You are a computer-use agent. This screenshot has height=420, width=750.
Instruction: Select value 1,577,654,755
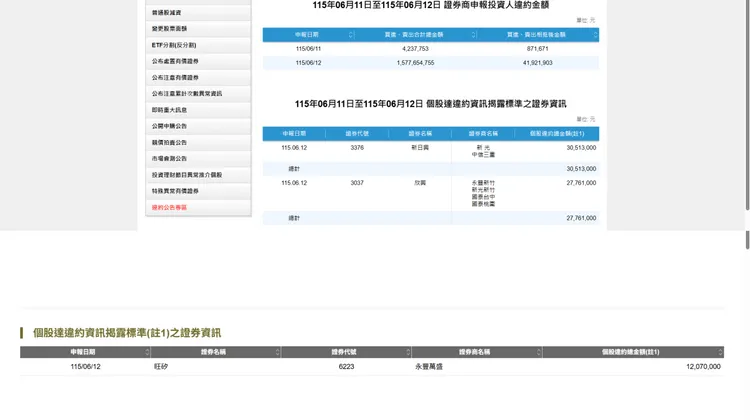click(x=416, y=63)
